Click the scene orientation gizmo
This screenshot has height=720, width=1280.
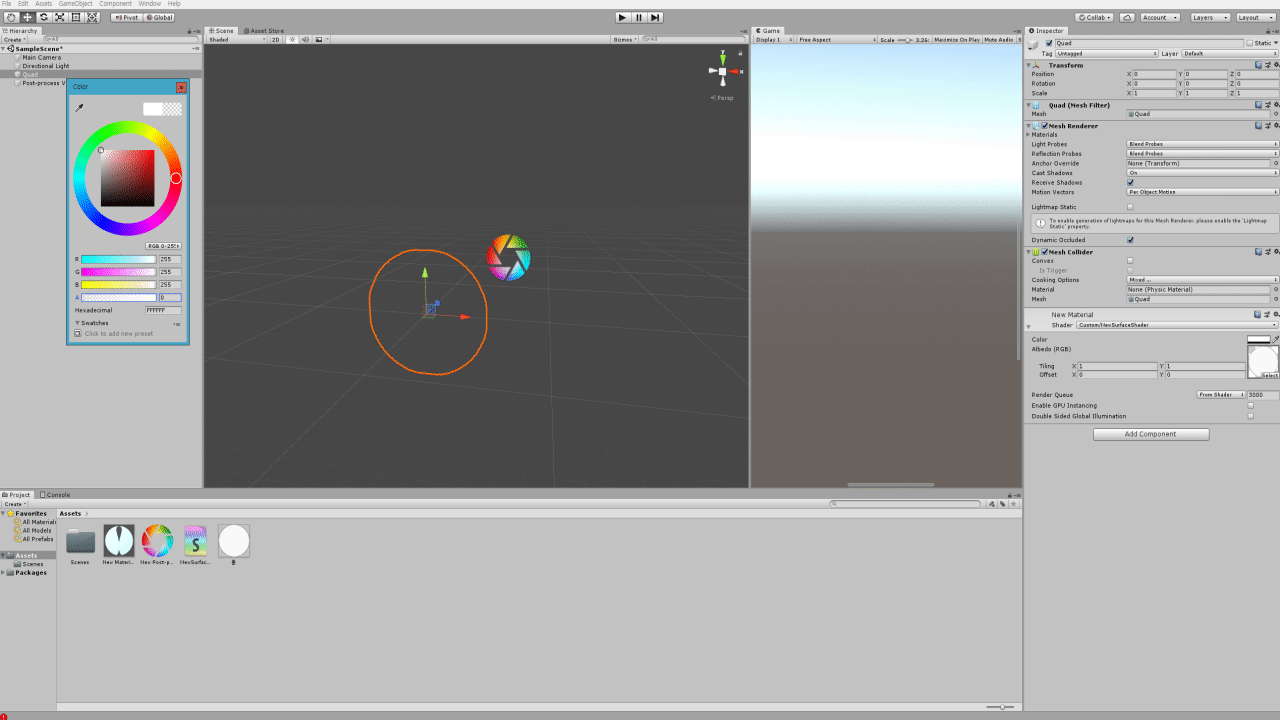pos(724,72)
